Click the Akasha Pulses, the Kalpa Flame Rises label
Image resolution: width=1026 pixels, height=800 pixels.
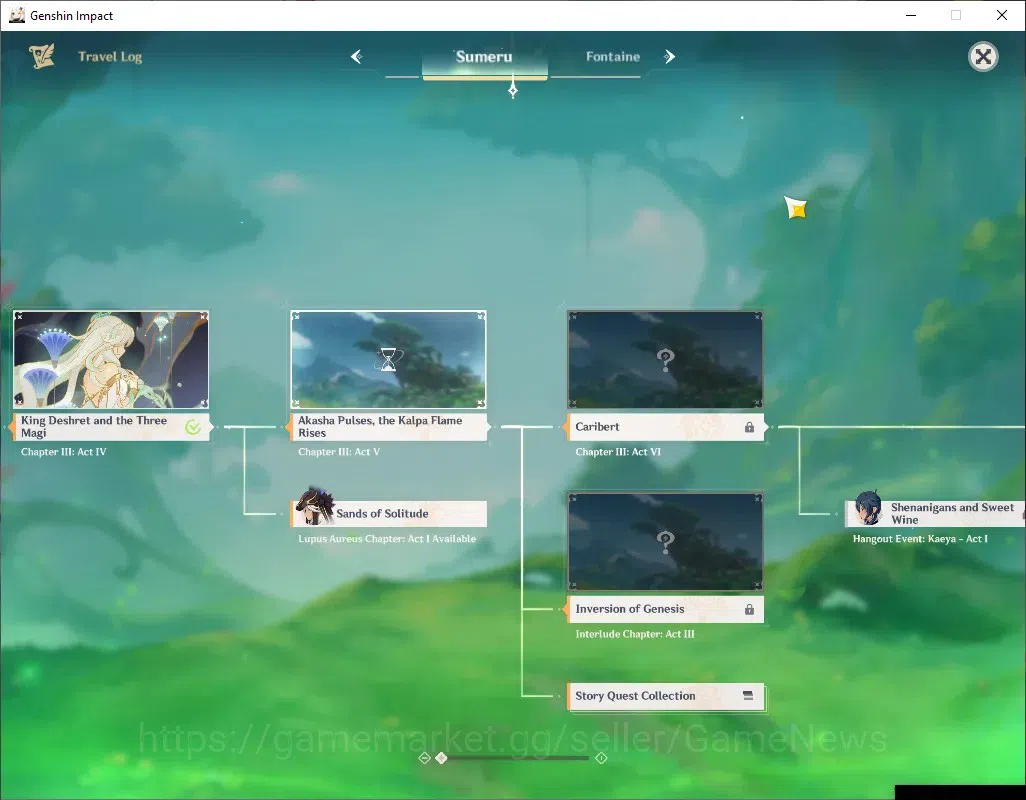coord(389,426)
